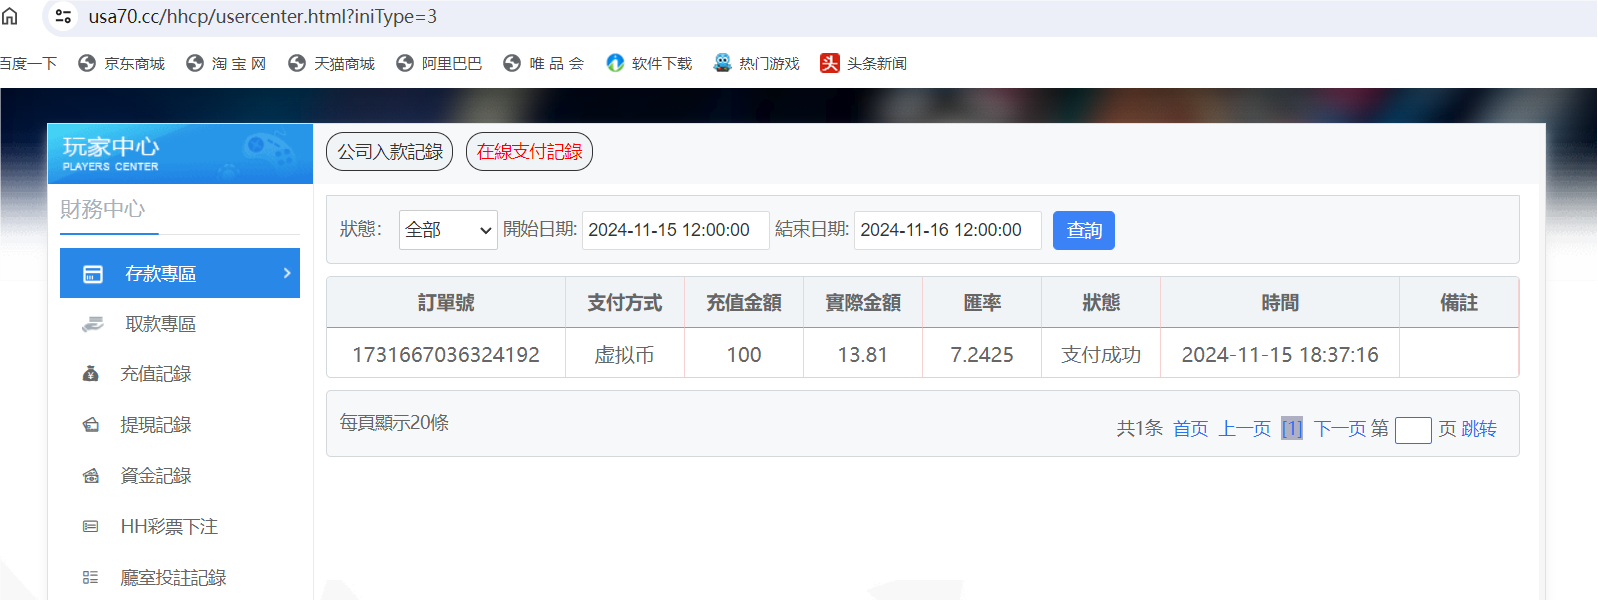Click the 存款專區 card icon

pos(93,274)
